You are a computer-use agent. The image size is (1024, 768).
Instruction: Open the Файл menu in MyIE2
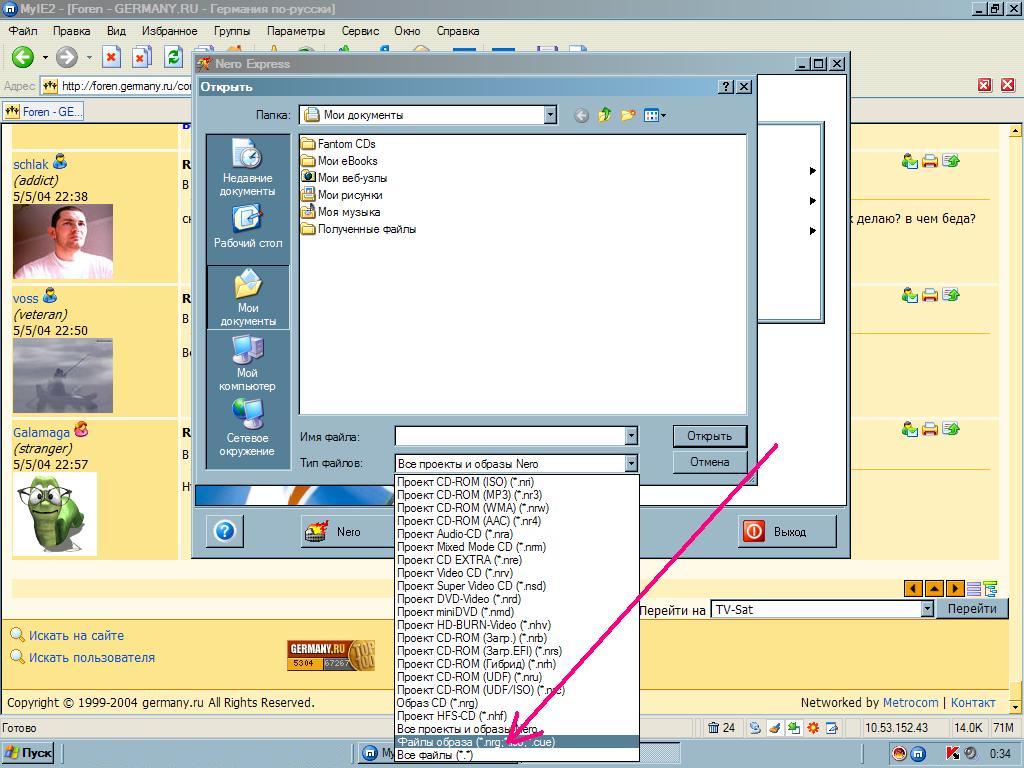23,31
